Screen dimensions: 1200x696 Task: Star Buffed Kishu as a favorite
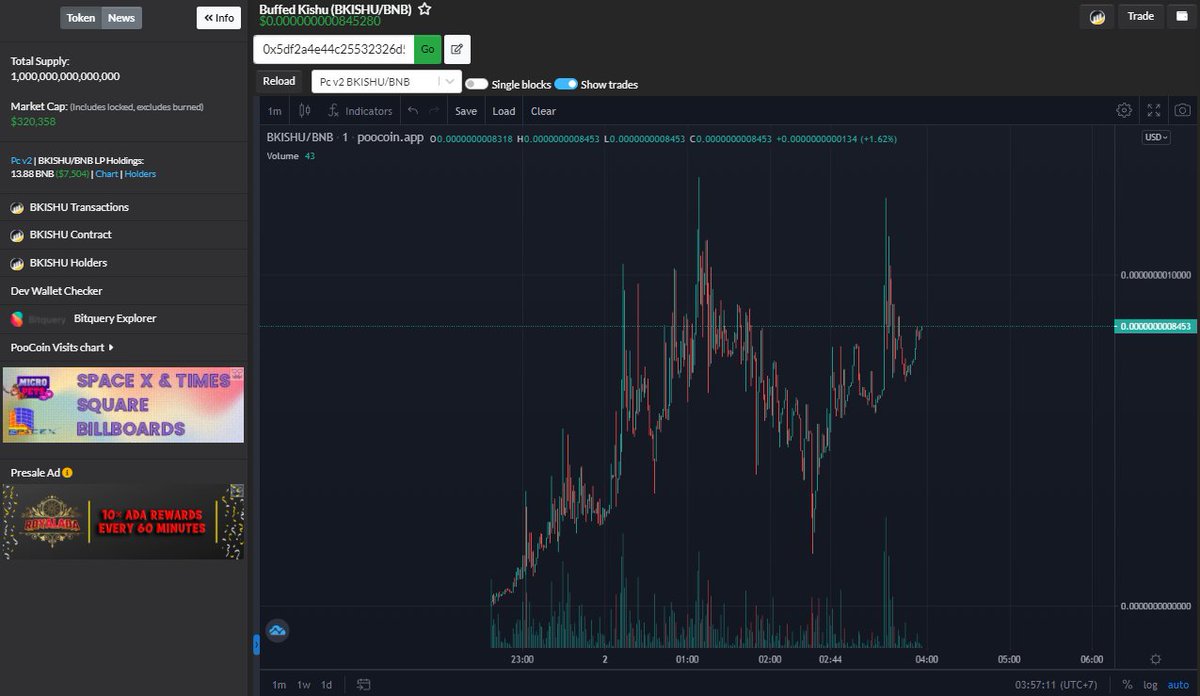pos(425,9)
